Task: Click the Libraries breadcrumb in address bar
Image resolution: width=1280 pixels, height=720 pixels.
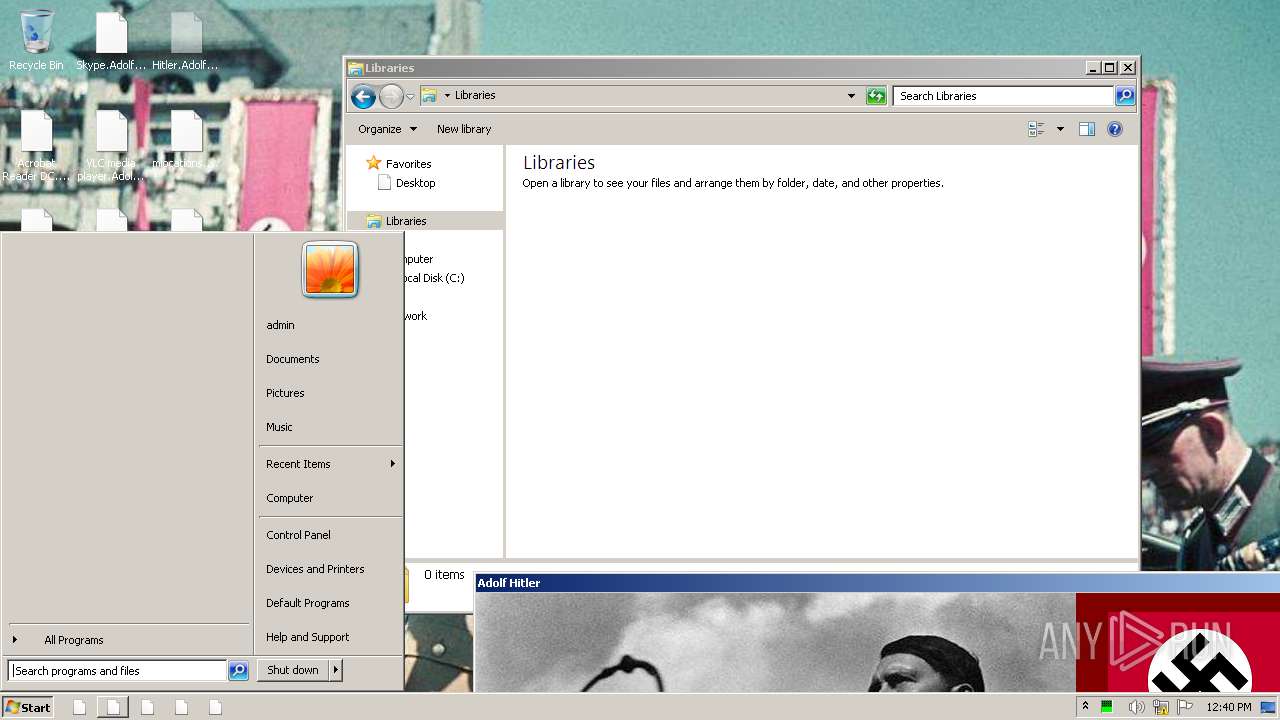Action: [475, 95]
